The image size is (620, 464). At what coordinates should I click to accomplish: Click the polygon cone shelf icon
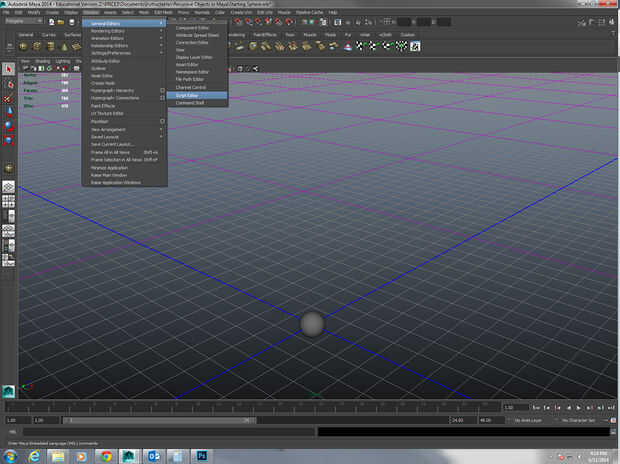[x=64, y=45]
